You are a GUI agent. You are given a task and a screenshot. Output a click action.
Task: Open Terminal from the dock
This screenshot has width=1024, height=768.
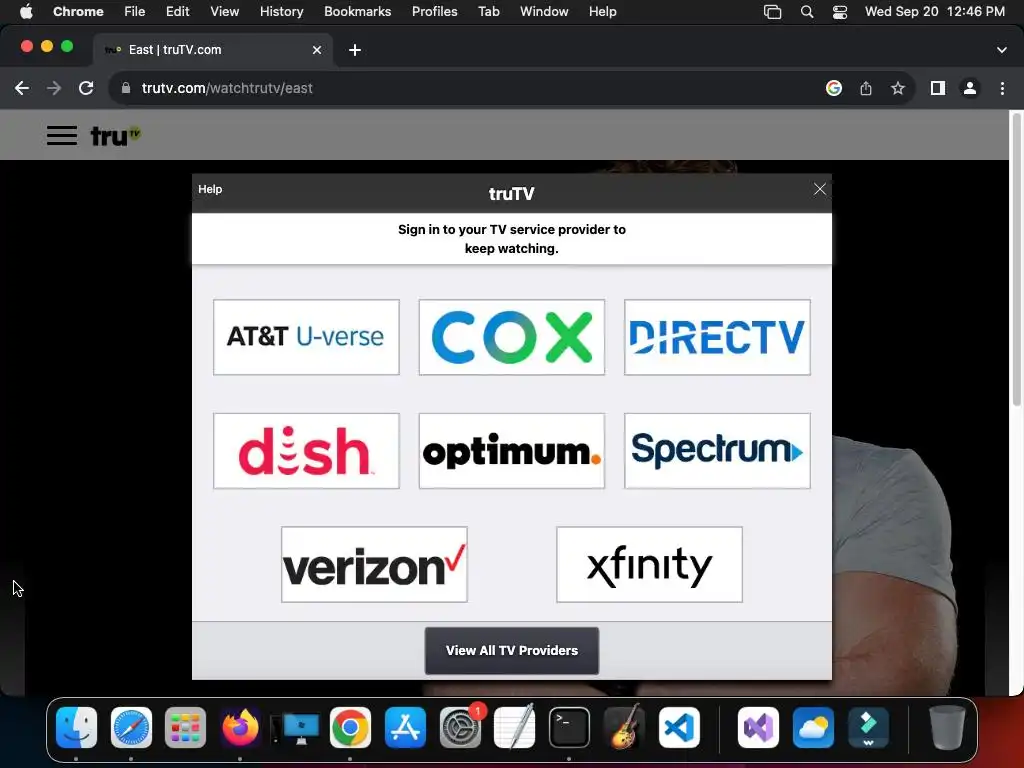(569, 727)
